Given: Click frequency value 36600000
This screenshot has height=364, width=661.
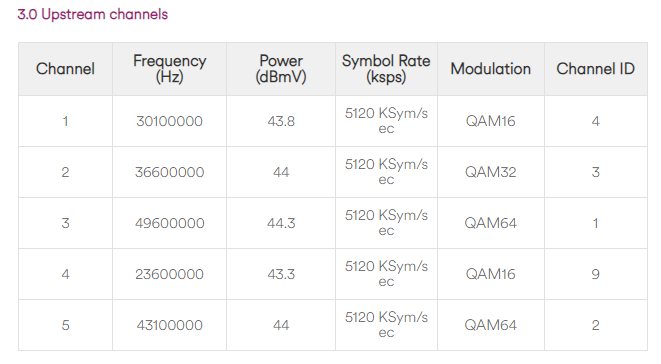Looking at the screenshot, I should pos(169,173).
